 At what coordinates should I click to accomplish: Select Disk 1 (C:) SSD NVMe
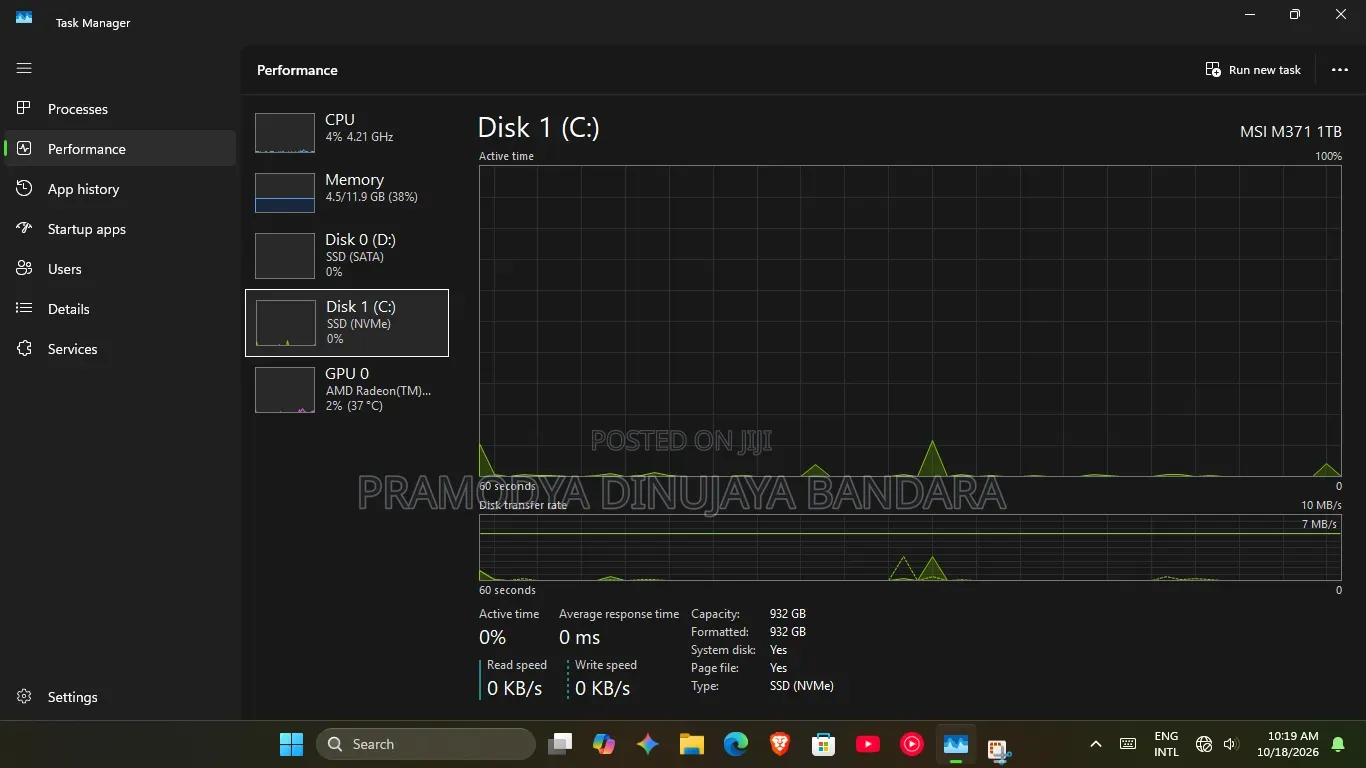347,323
